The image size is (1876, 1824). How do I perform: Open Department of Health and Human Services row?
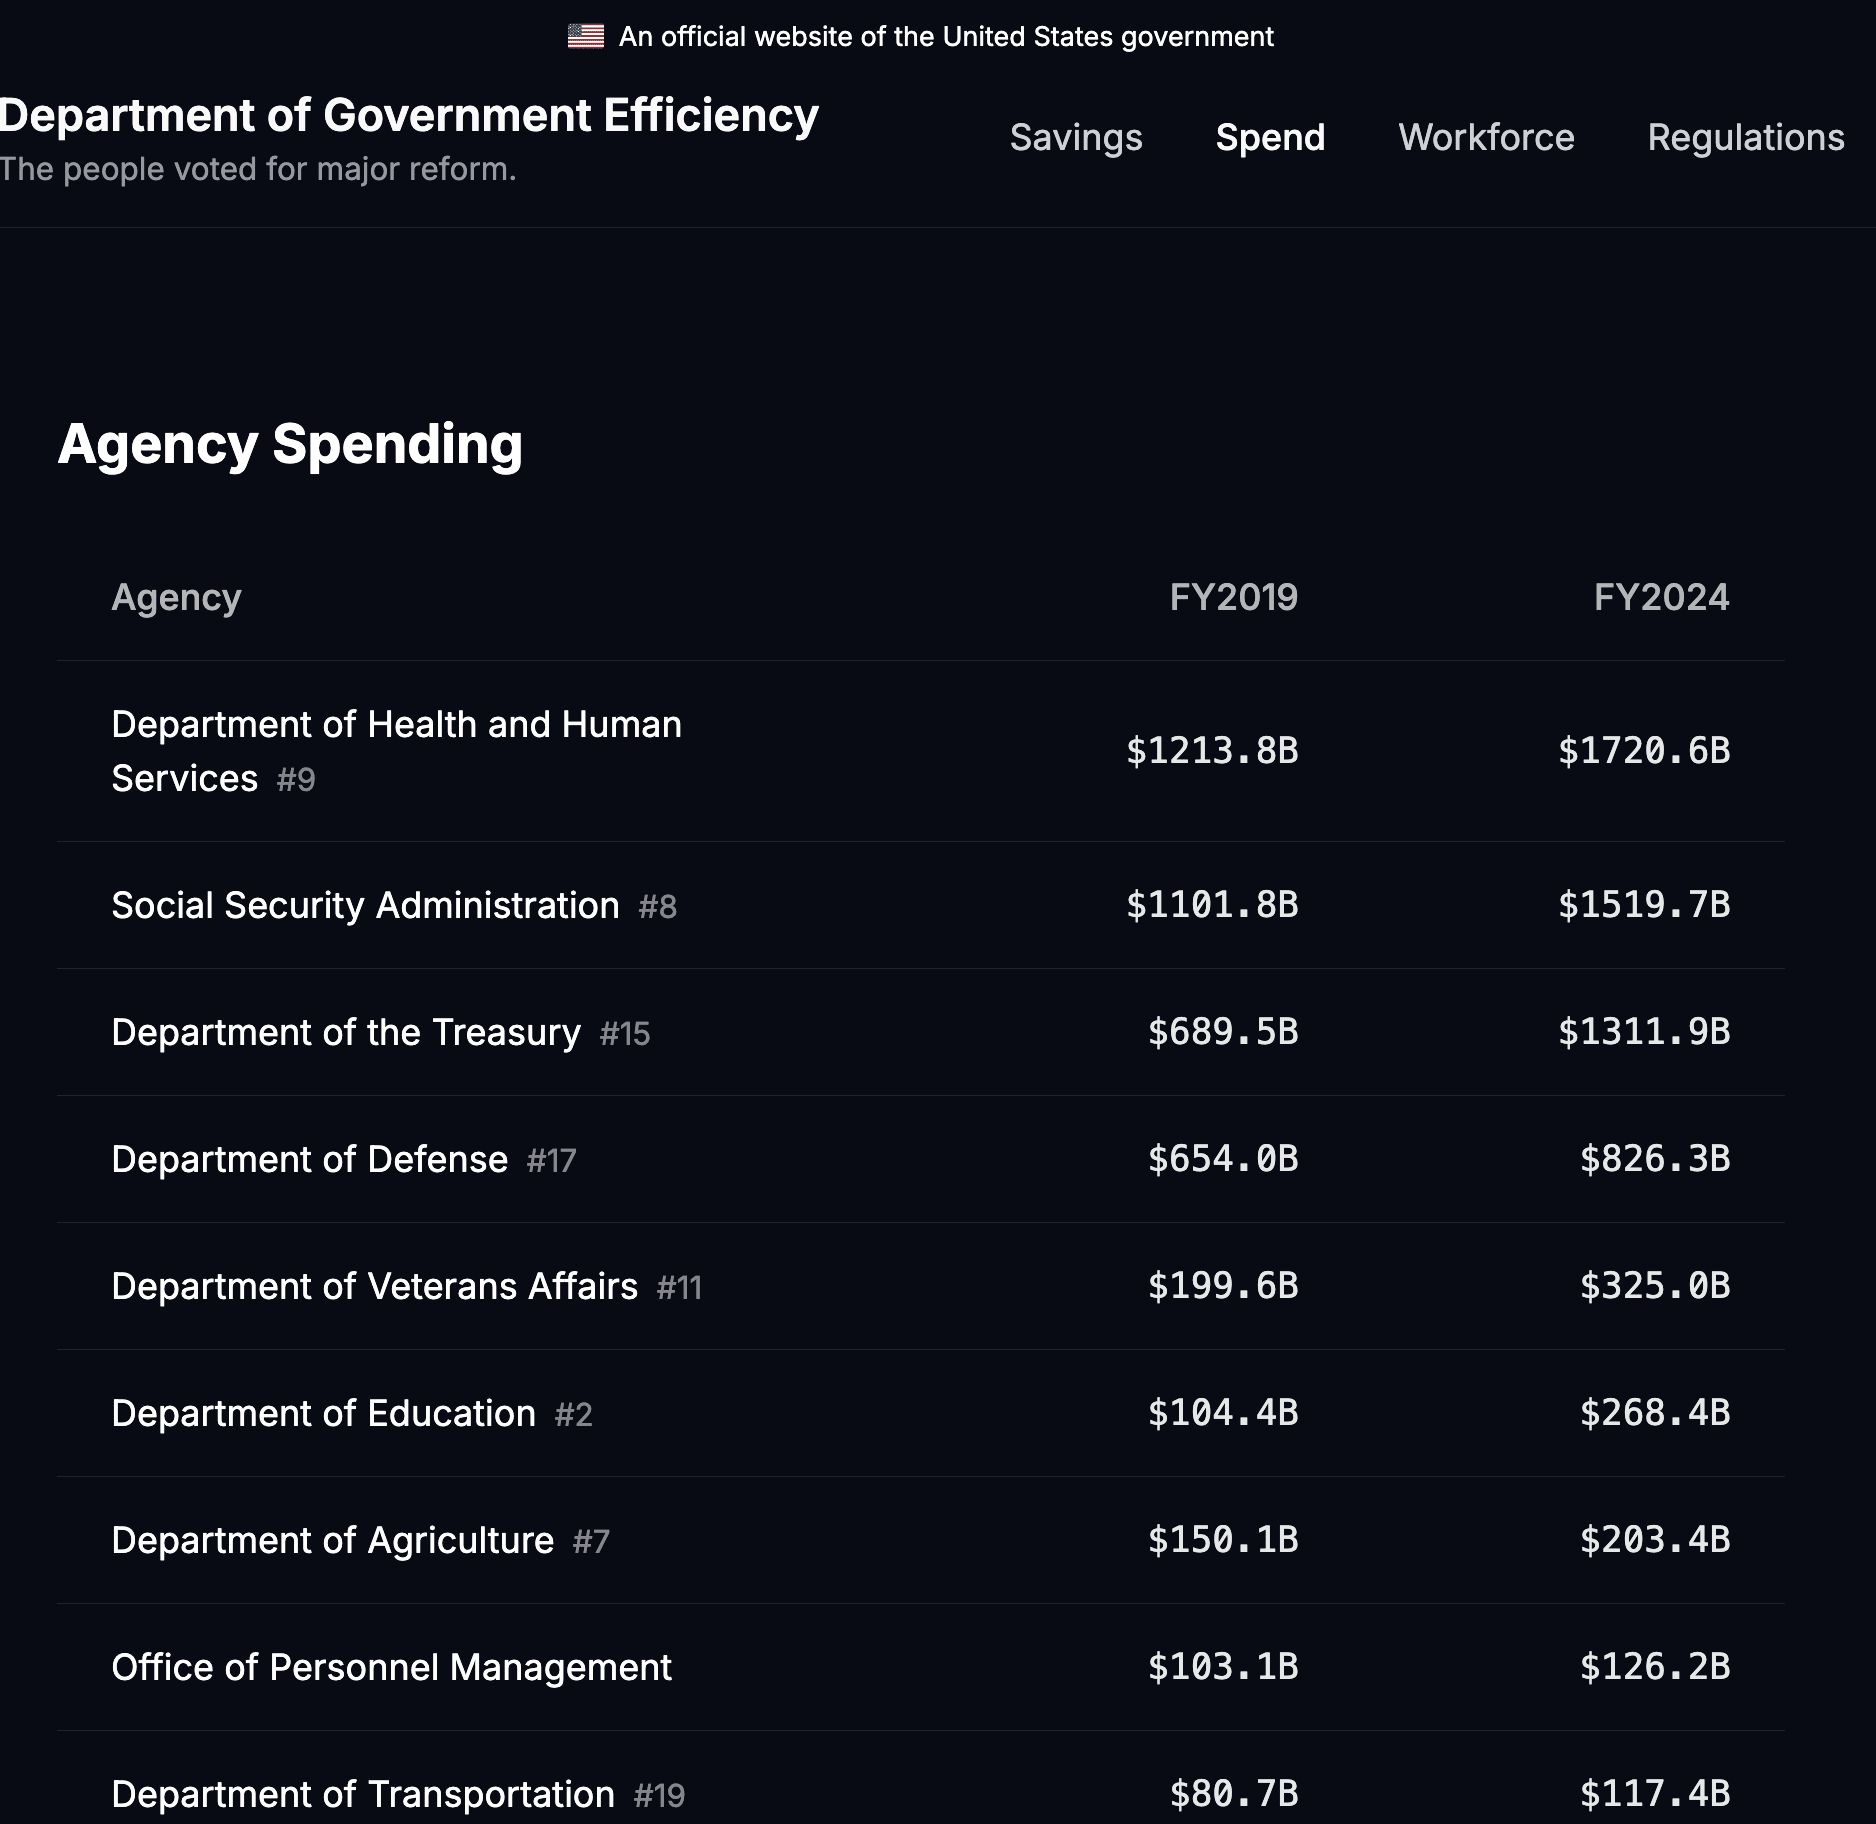point(921,751)
